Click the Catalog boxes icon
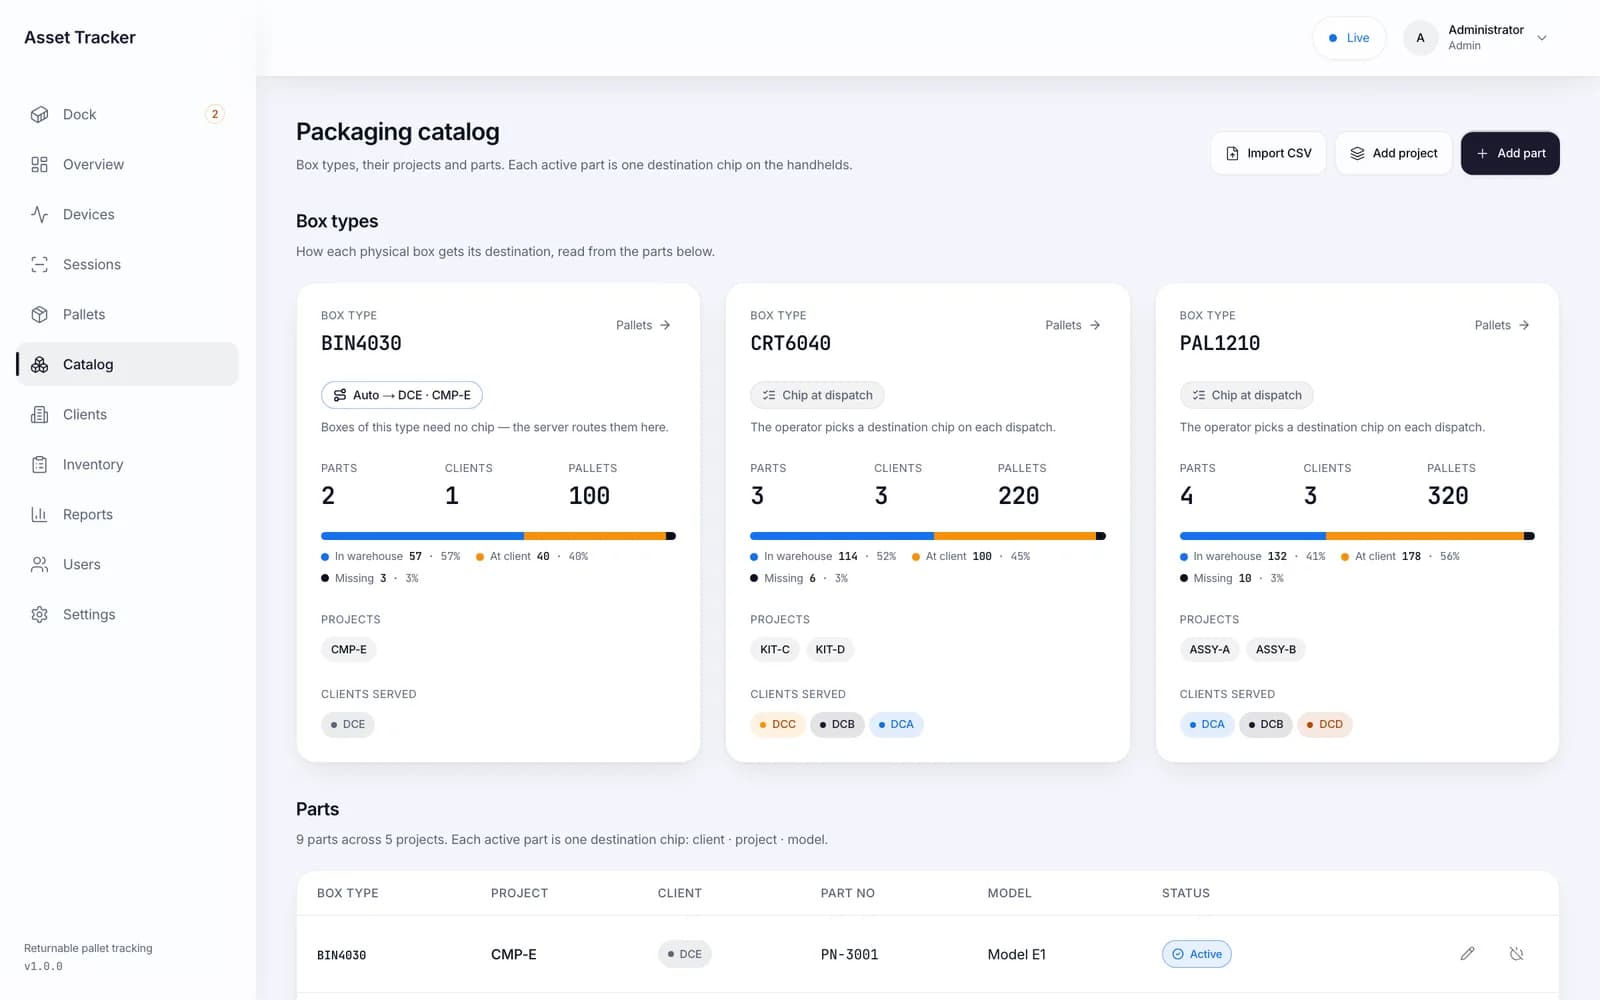The width and height of the screenshot is (1600, 1000). pos(39,364)
